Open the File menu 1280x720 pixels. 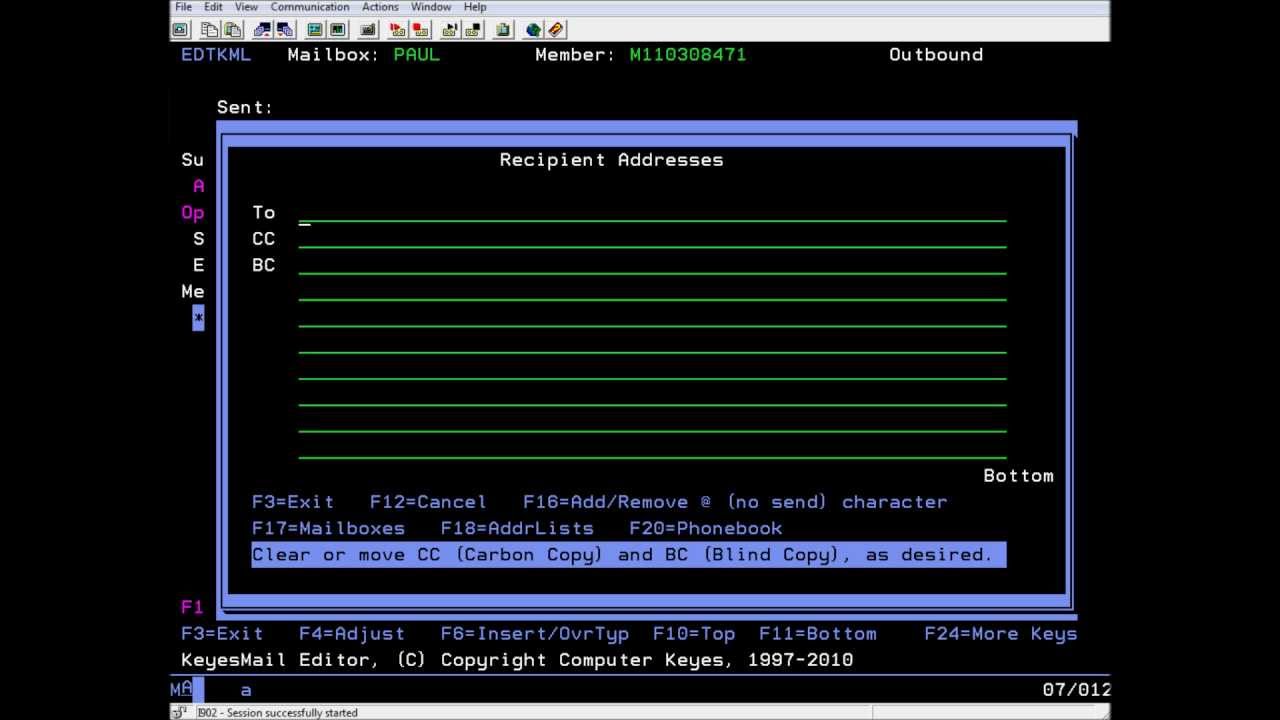(x=184, y=7)
